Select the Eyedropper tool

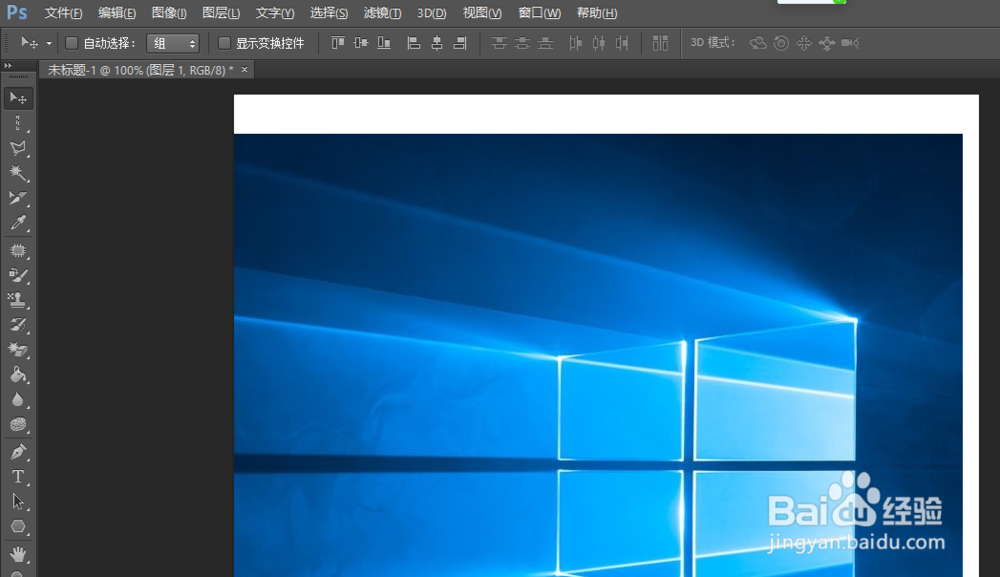tap(18, 223)
